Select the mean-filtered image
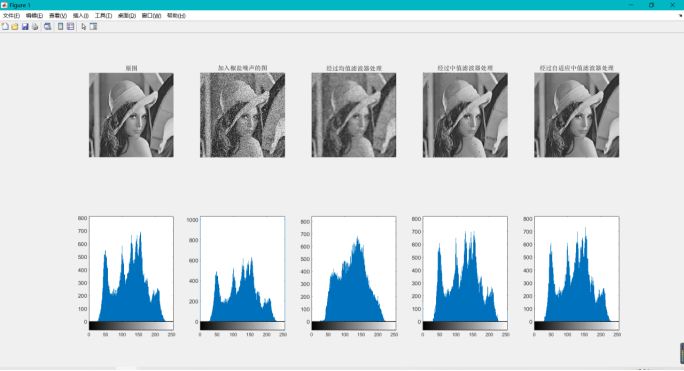The image size is (684, 371). coord(354,115)
